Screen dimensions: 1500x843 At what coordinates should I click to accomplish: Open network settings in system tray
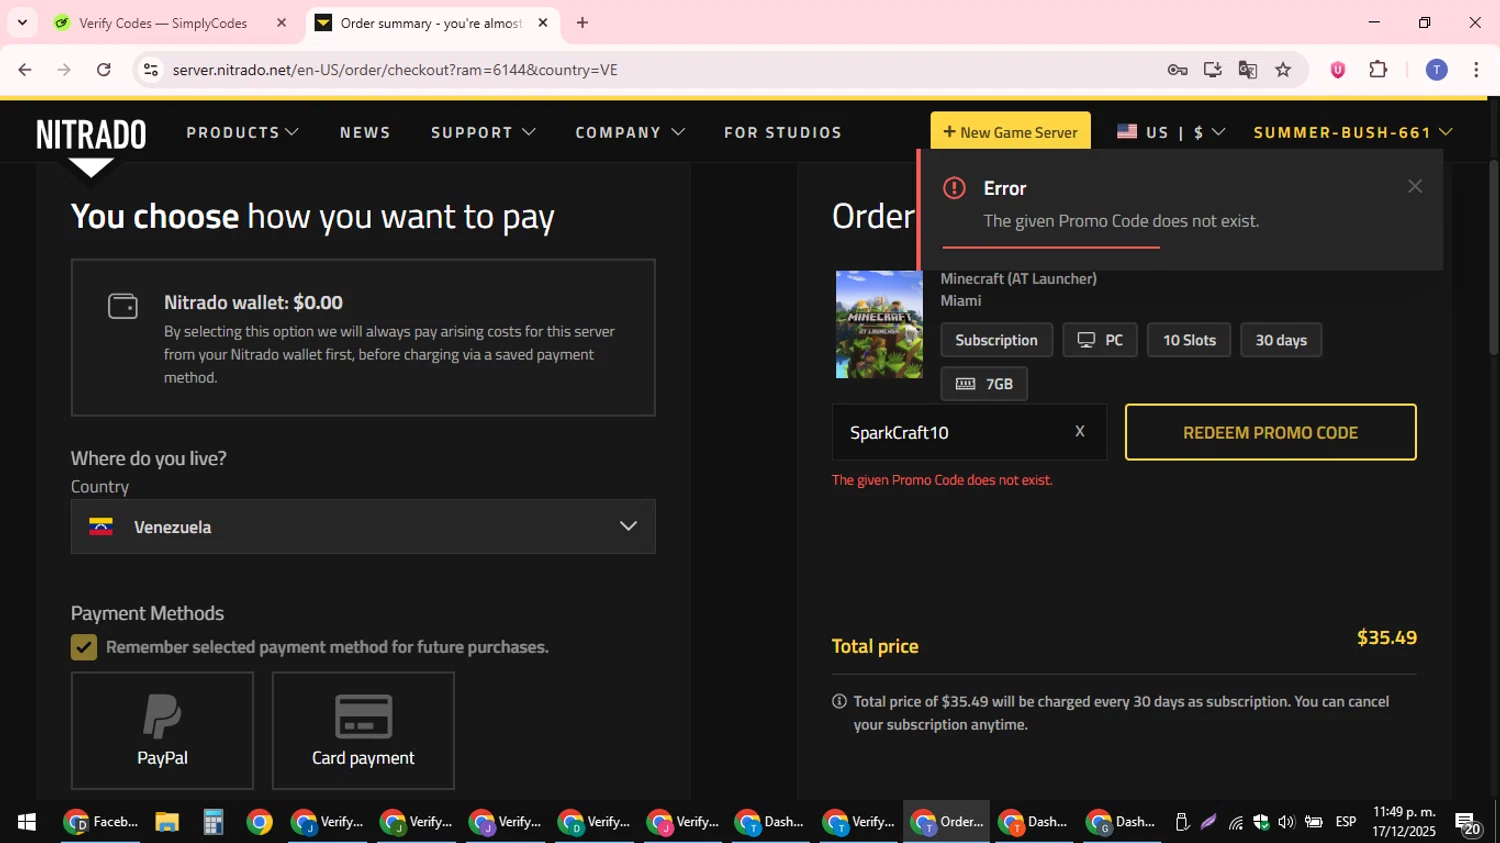point(1236,823)
